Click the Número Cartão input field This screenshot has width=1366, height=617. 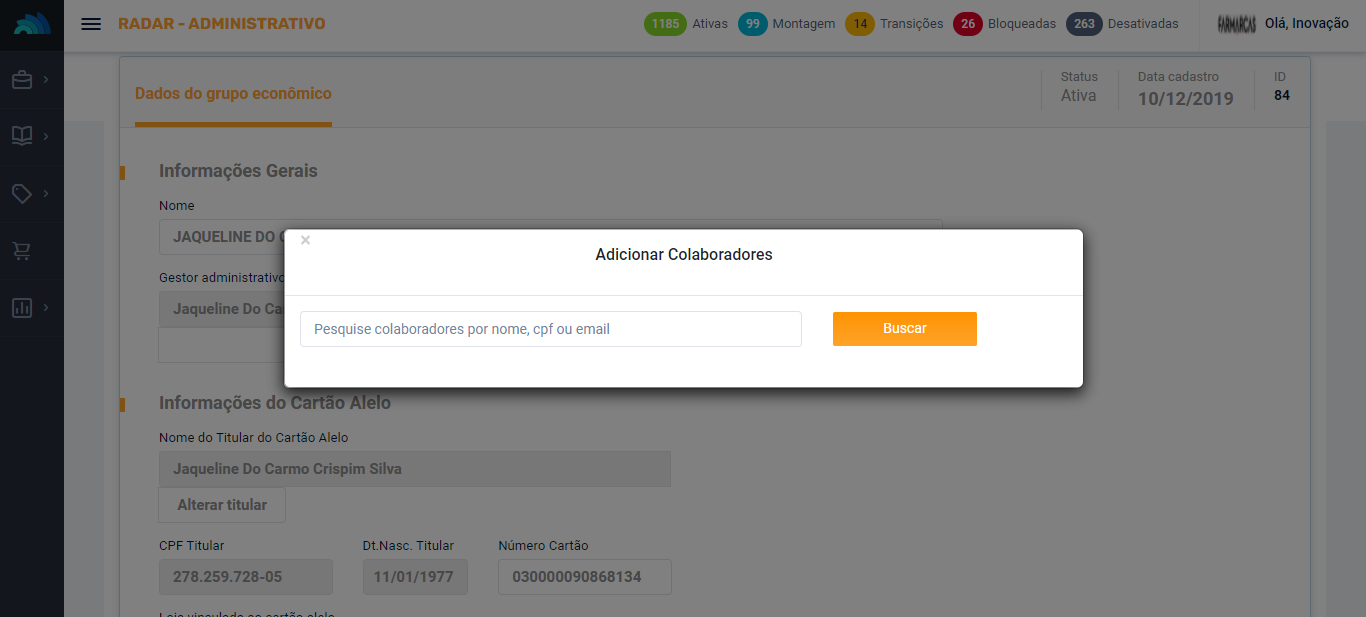(585, 577)
